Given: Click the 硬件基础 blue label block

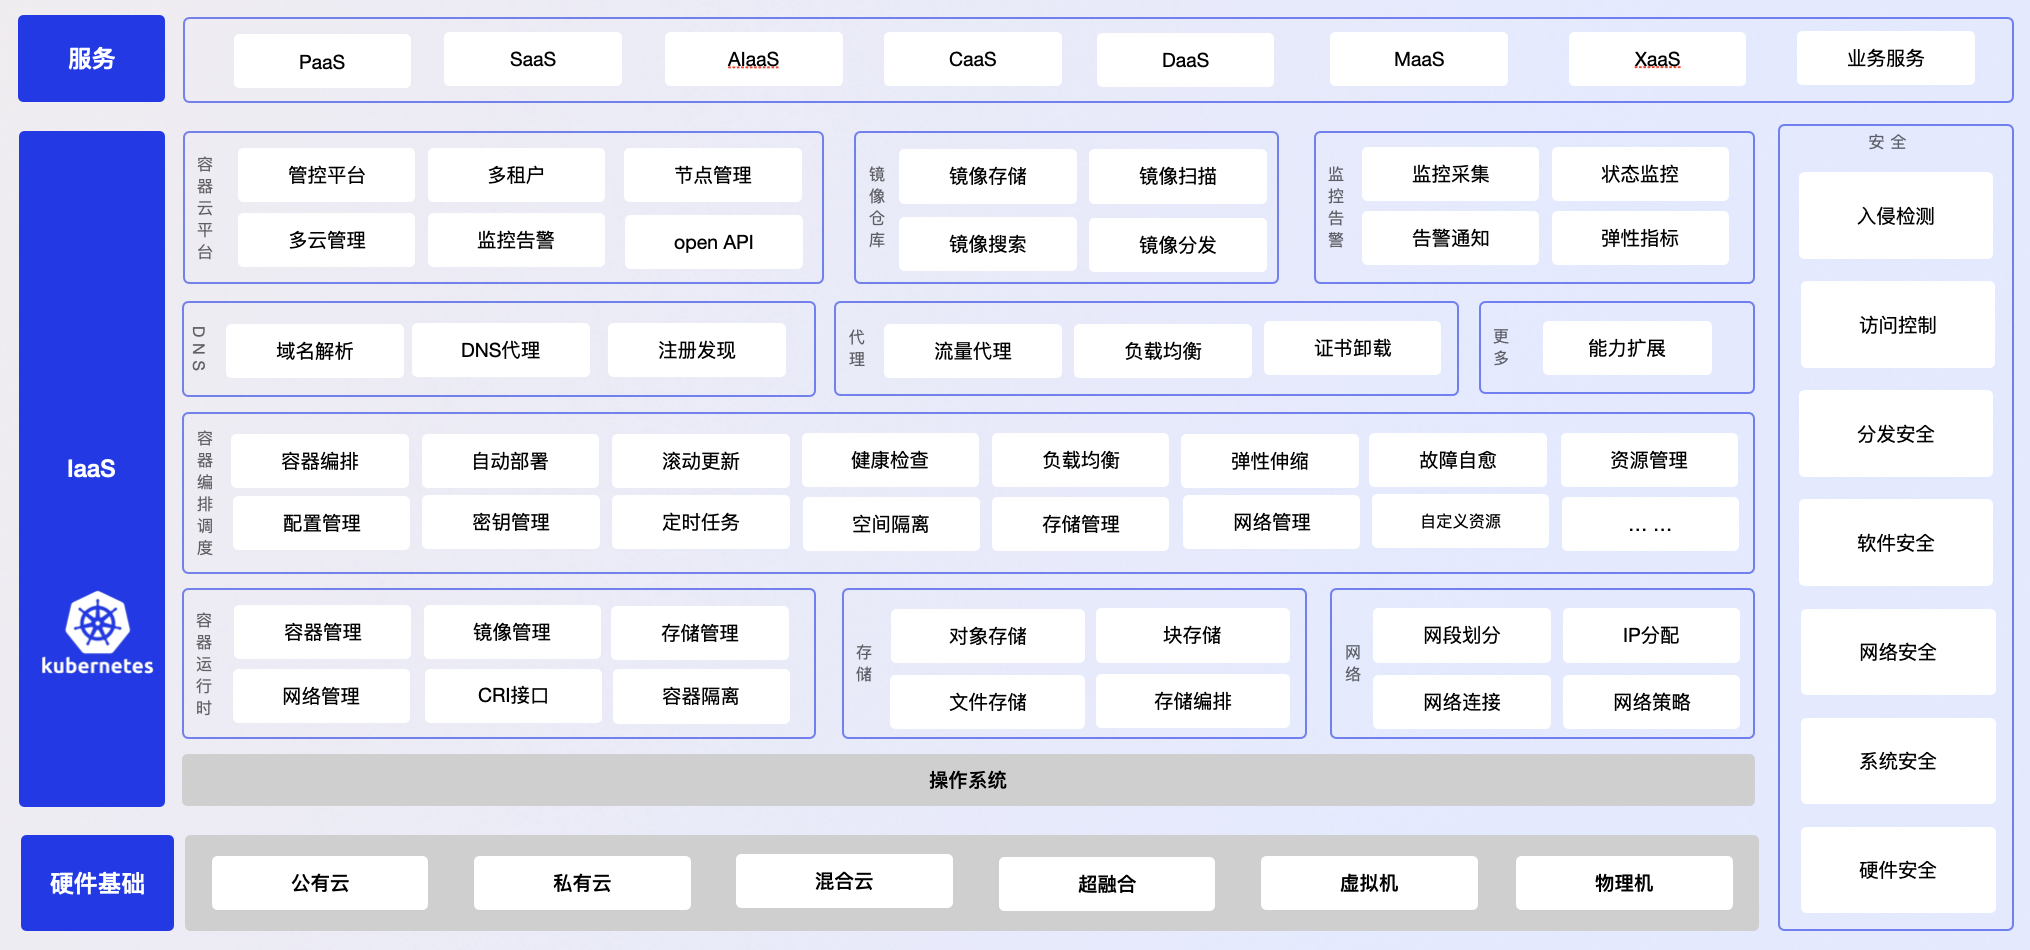Looking at the screenshot, I should point(97,883).
